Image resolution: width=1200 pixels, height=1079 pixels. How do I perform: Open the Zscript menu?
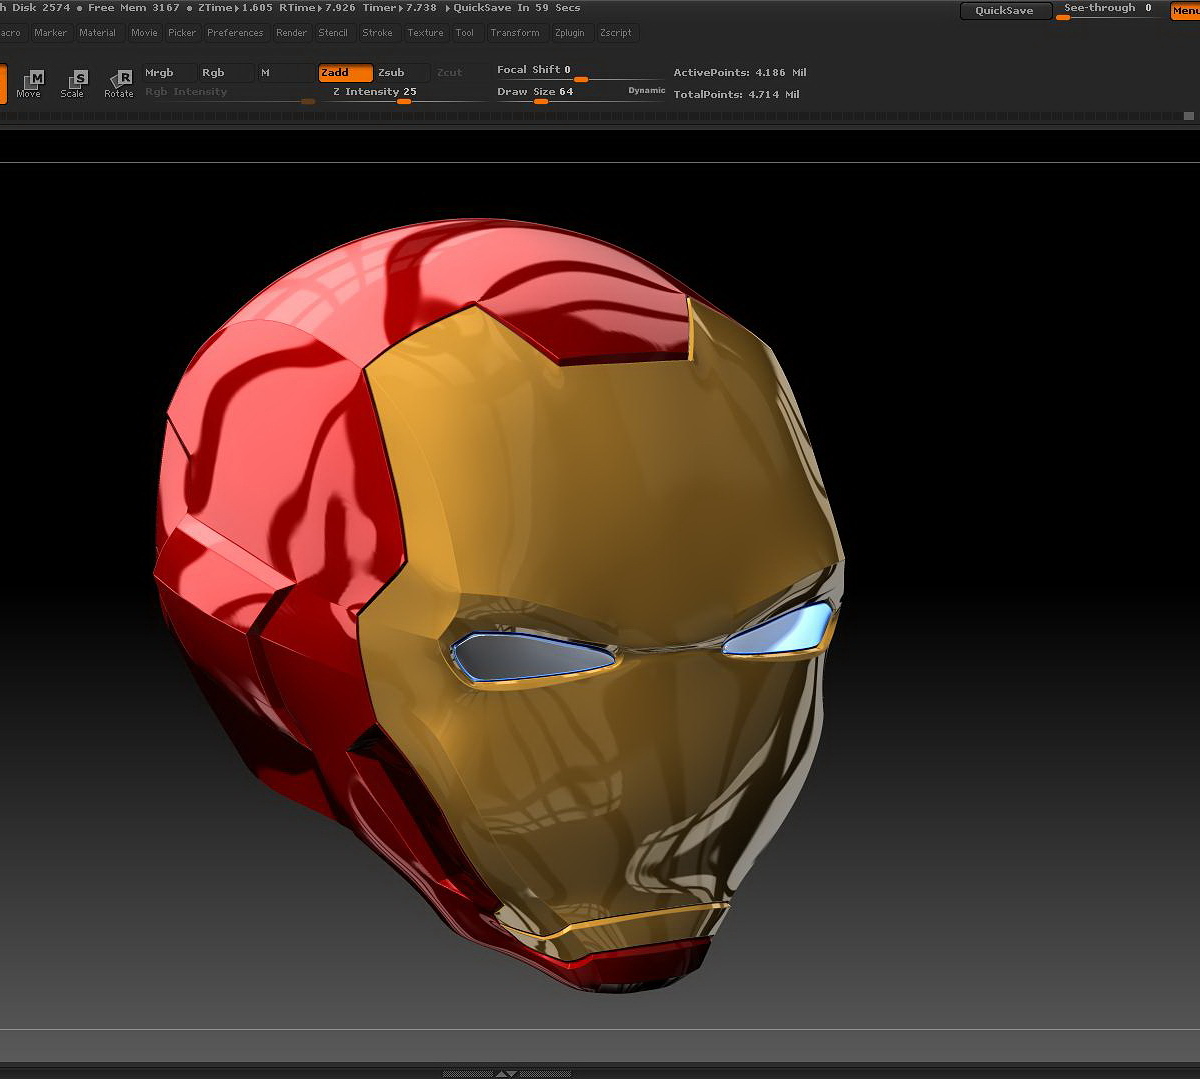616,33
